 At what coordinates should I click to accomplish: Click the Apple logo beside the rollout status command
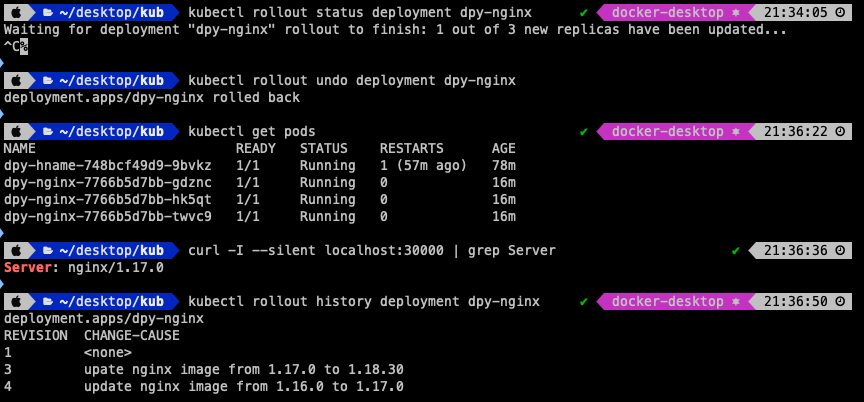[x=16, y=12]
